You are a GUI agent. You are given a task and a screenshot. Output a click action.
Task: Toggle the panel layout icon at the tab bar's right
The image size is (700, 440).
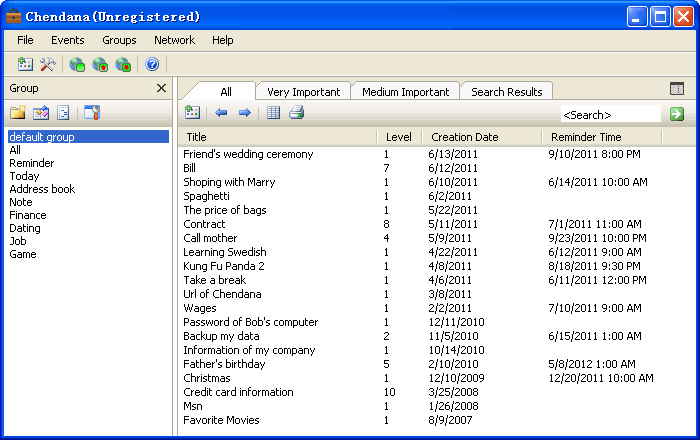677,89
